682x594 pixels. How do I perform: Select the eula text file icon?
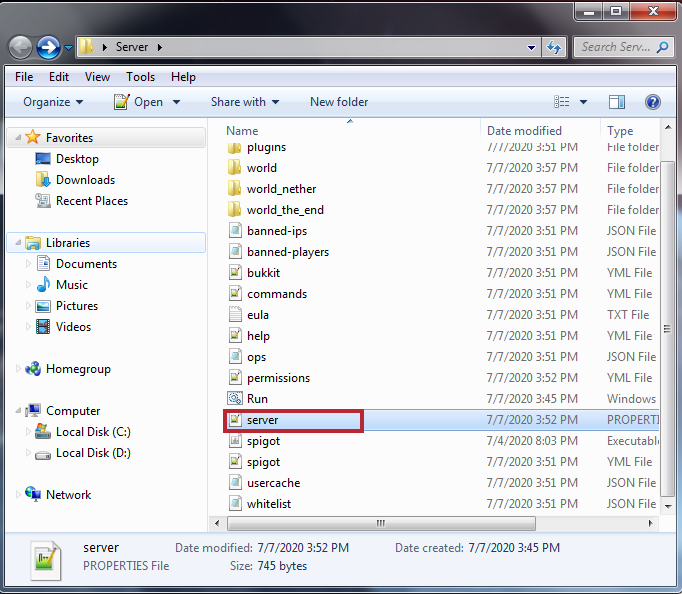coord(235,314)
